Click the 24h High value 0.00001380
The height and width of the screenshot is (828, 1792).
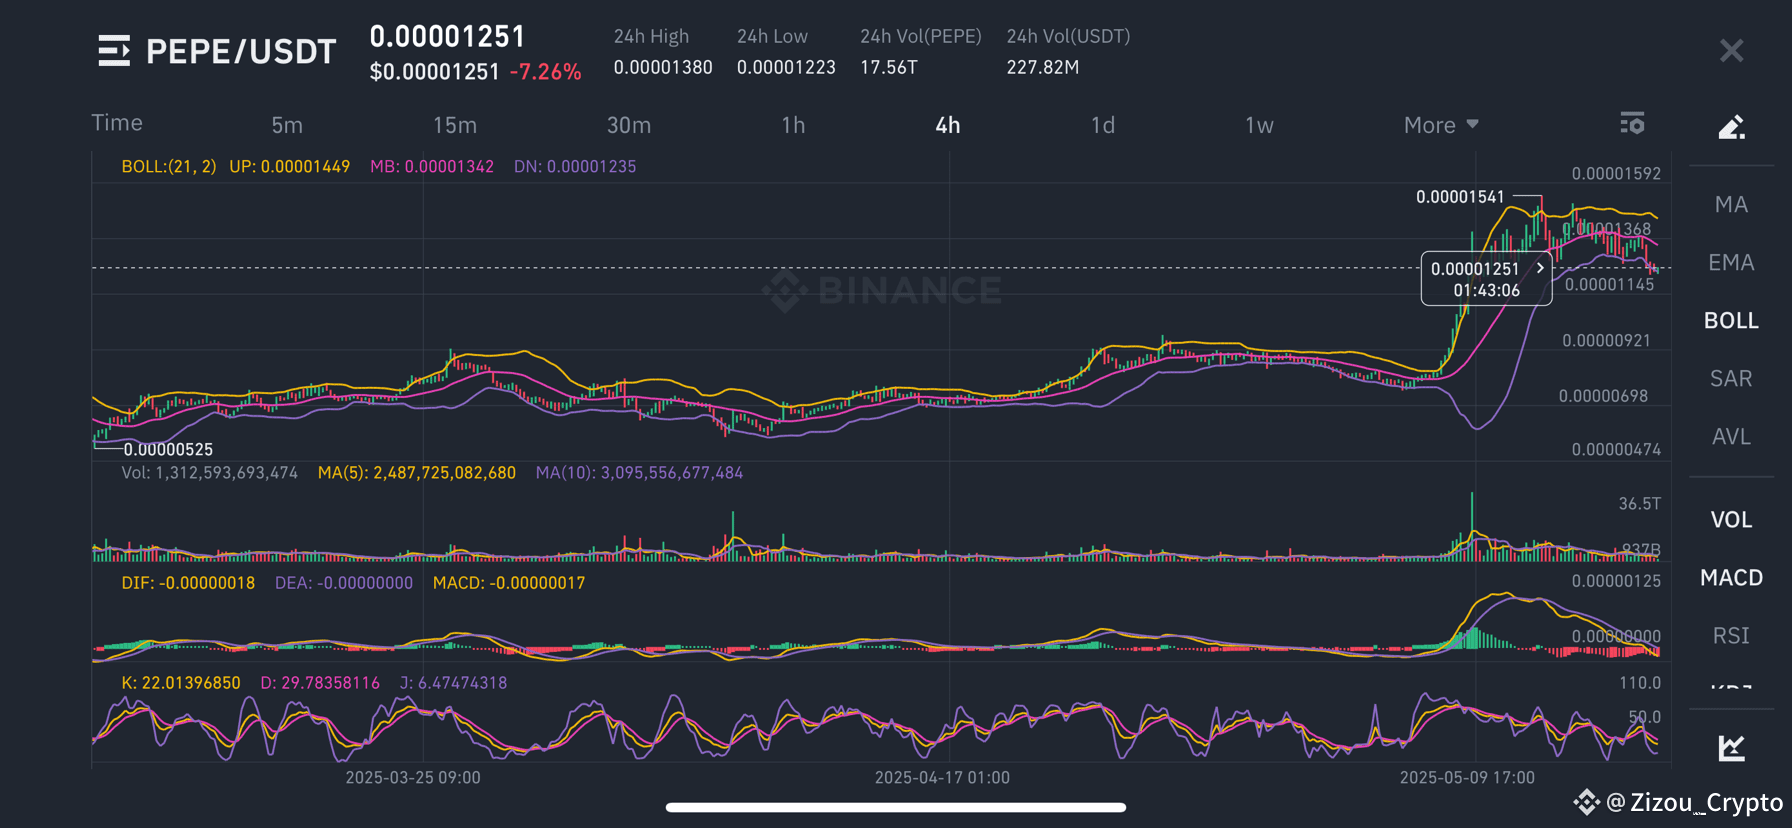point(663,67)
